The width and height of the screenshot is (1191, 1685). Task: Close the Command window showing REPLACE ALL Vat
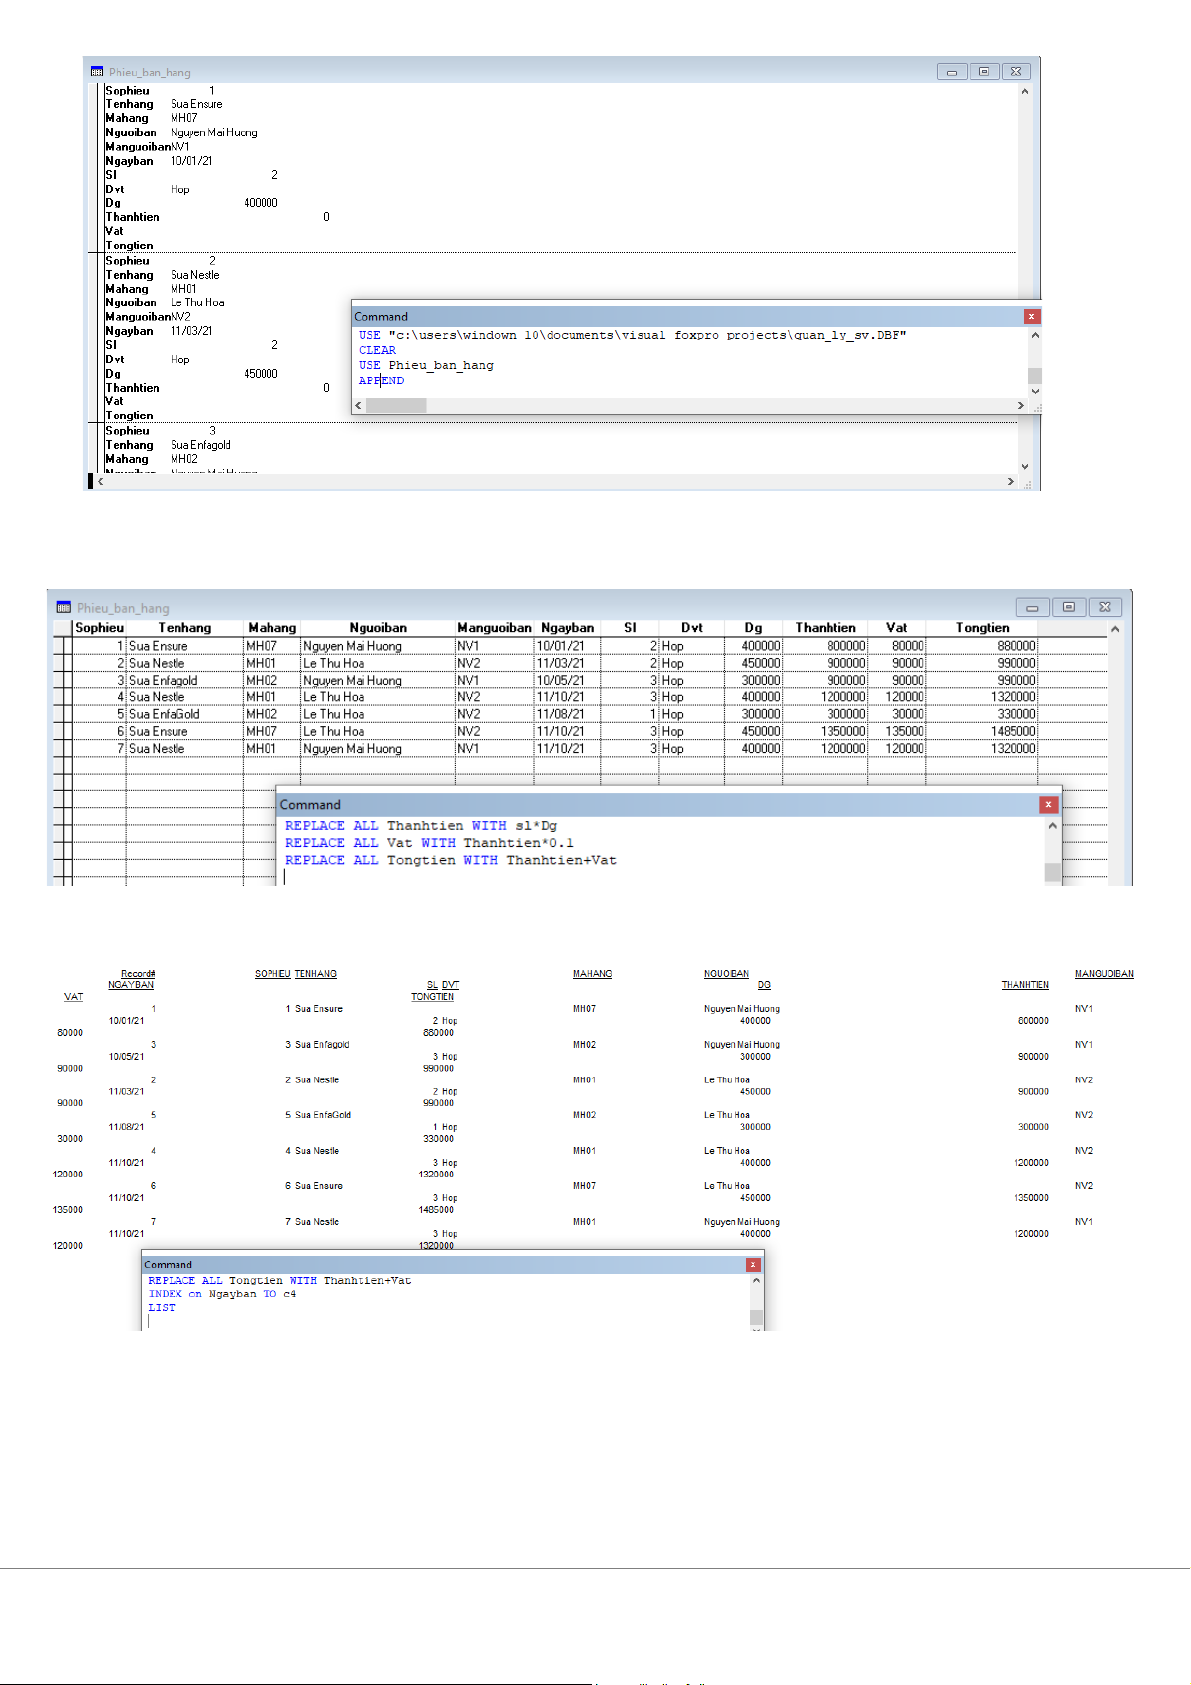coord(1048,805)
